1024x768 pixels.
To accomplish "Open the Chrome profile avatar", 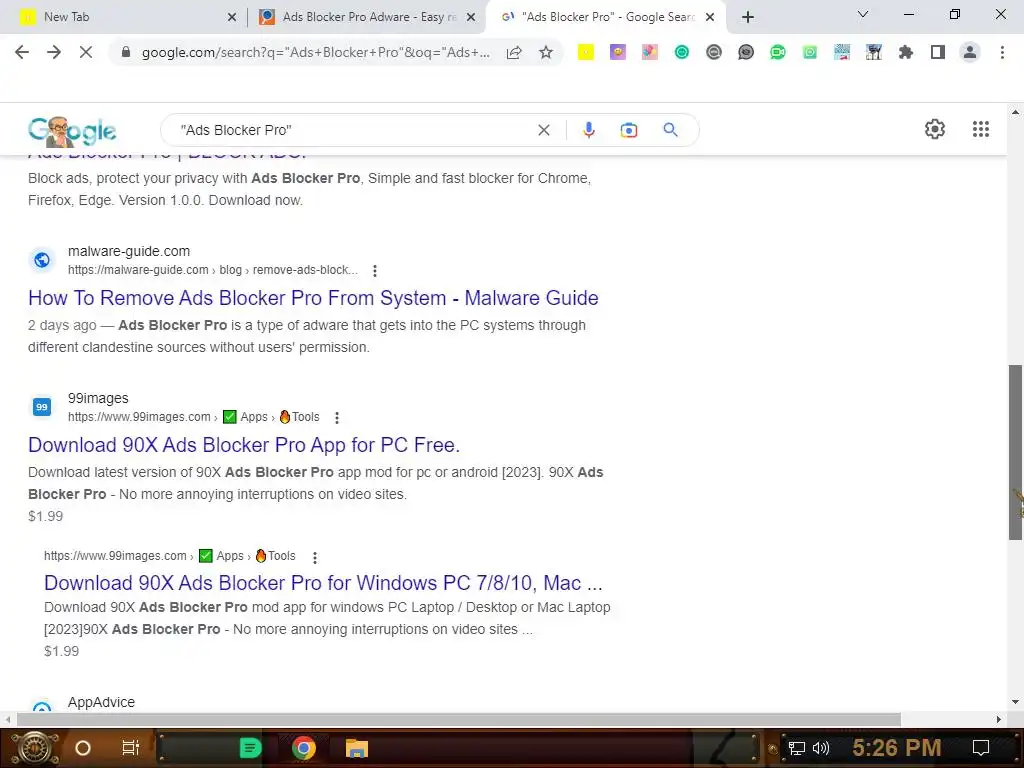I will pyautogui.click(x=970, y=52).
